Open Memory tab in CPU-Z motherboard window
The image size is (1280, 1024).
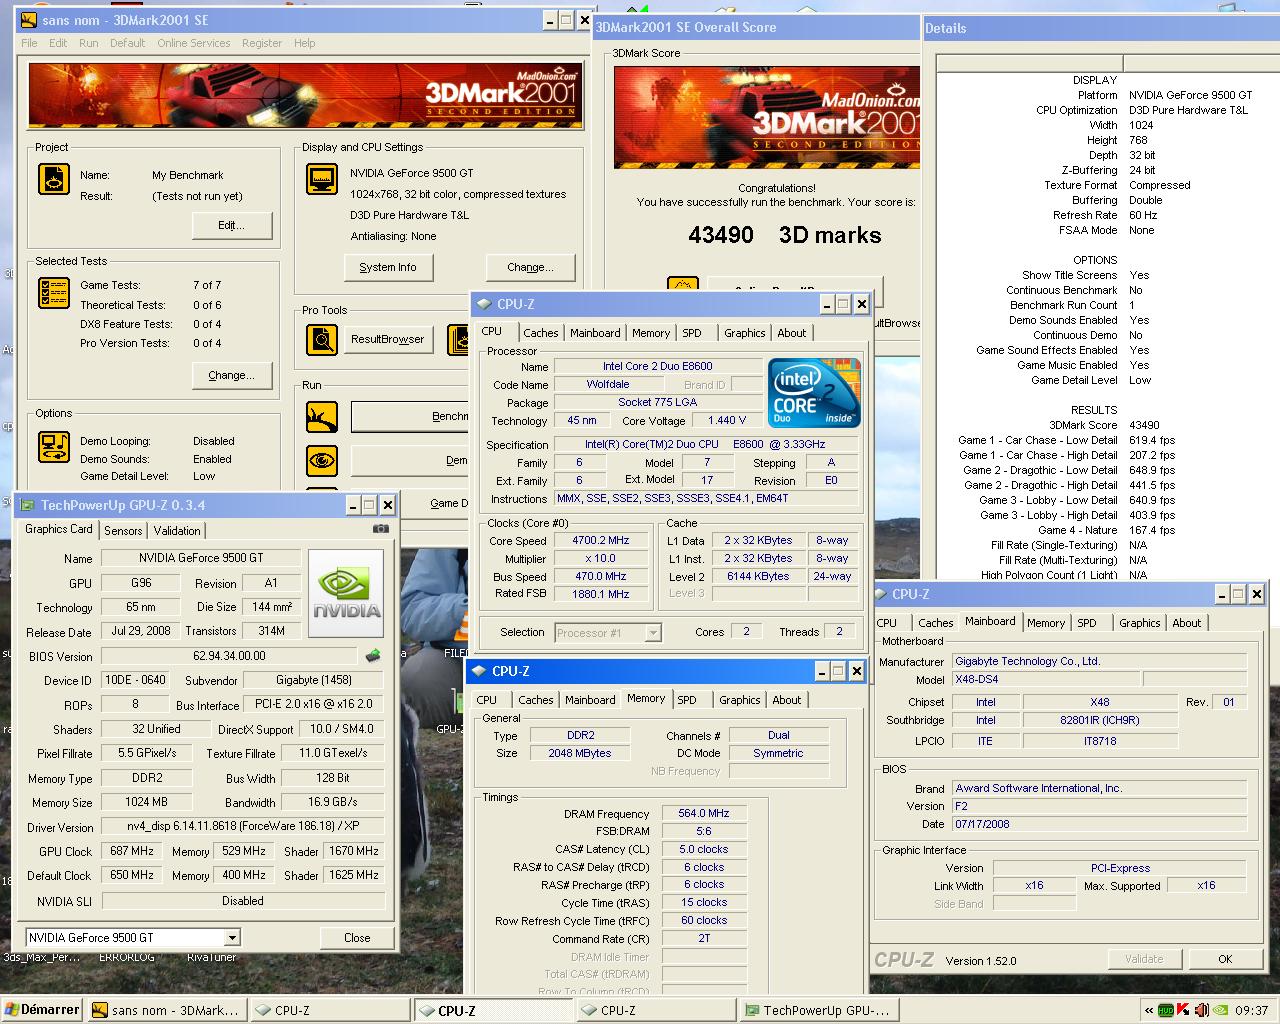tap(1046, 623)
